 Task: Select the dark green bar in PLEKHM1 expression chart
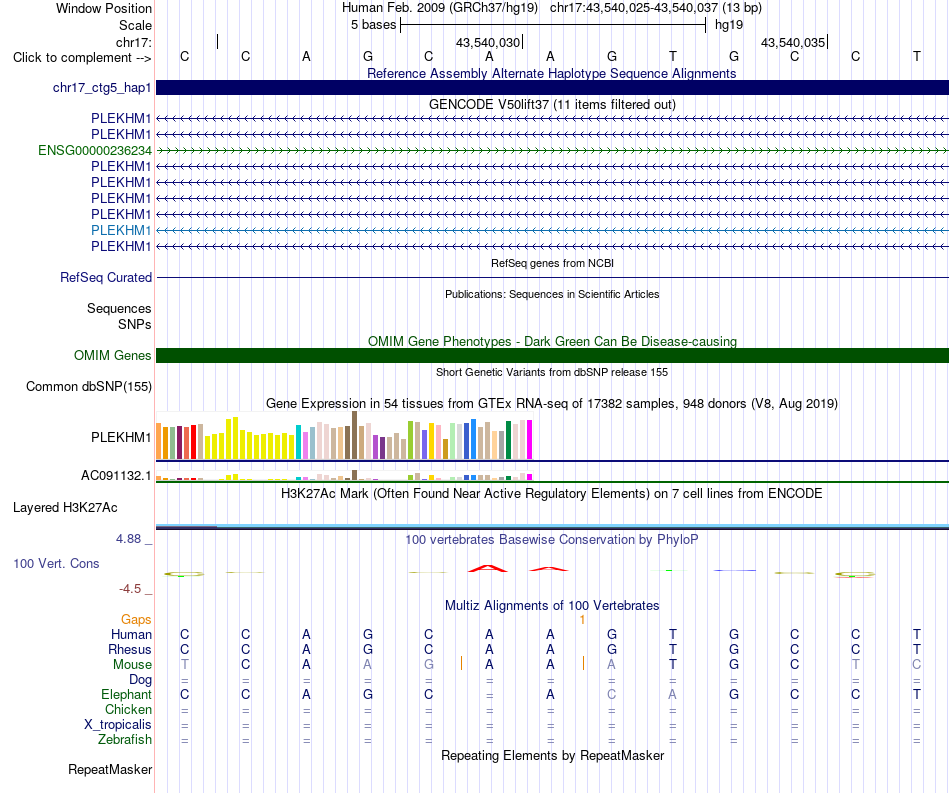508,440
